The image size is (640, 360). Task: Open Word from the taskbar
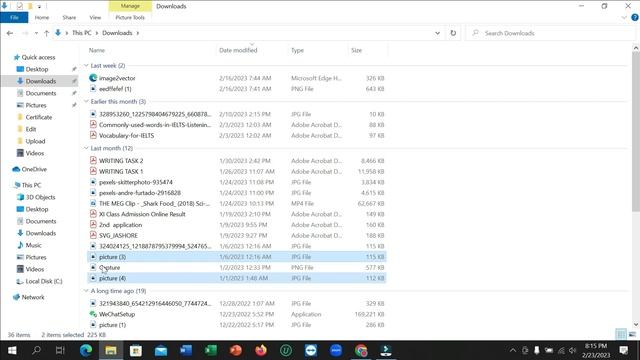[x=186, y=350]
